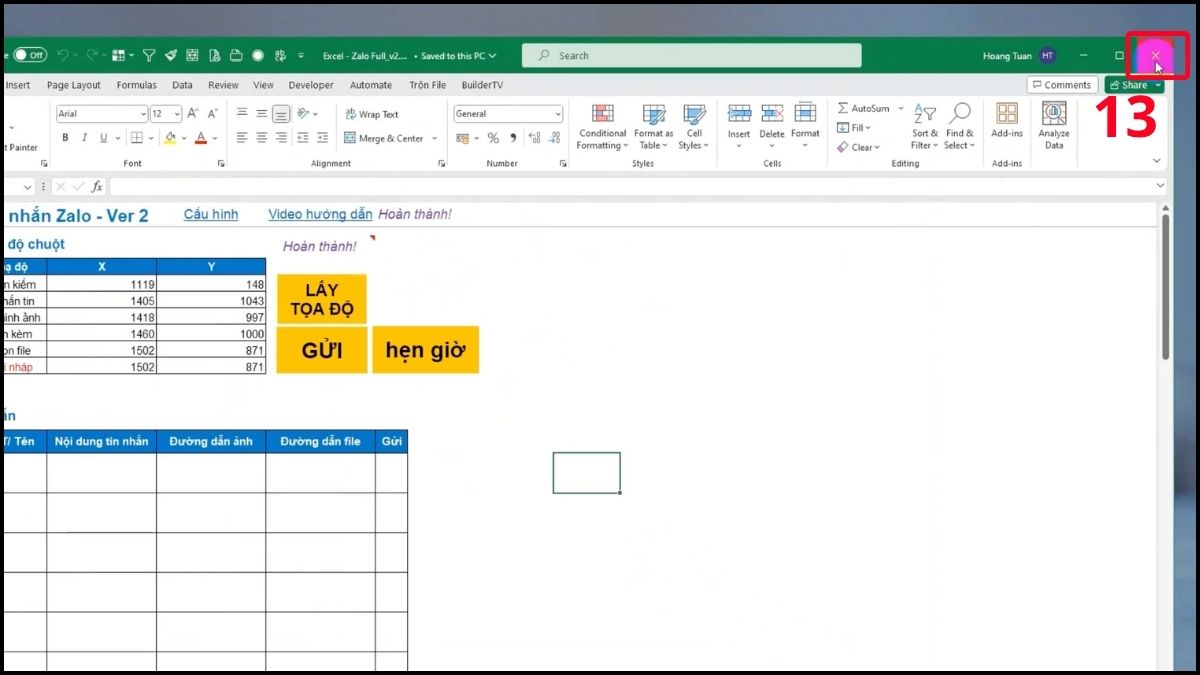Screen dimensions: 1200x675
Task: Open the Page Layout tab
Action: pos(74,86)
